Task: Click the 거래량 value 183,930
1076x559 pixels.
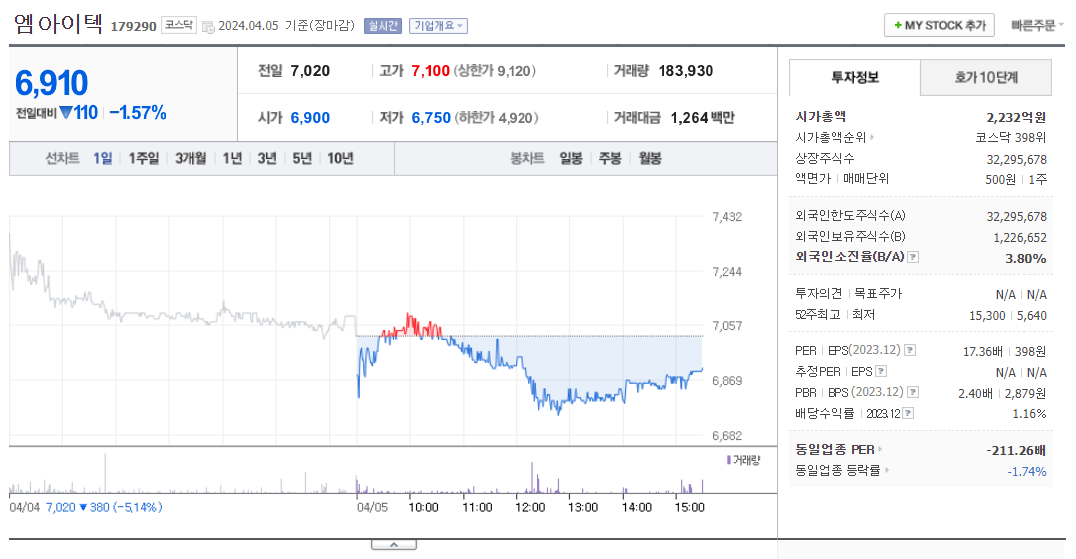Action: pyautogui.click(x=686, y=71)
